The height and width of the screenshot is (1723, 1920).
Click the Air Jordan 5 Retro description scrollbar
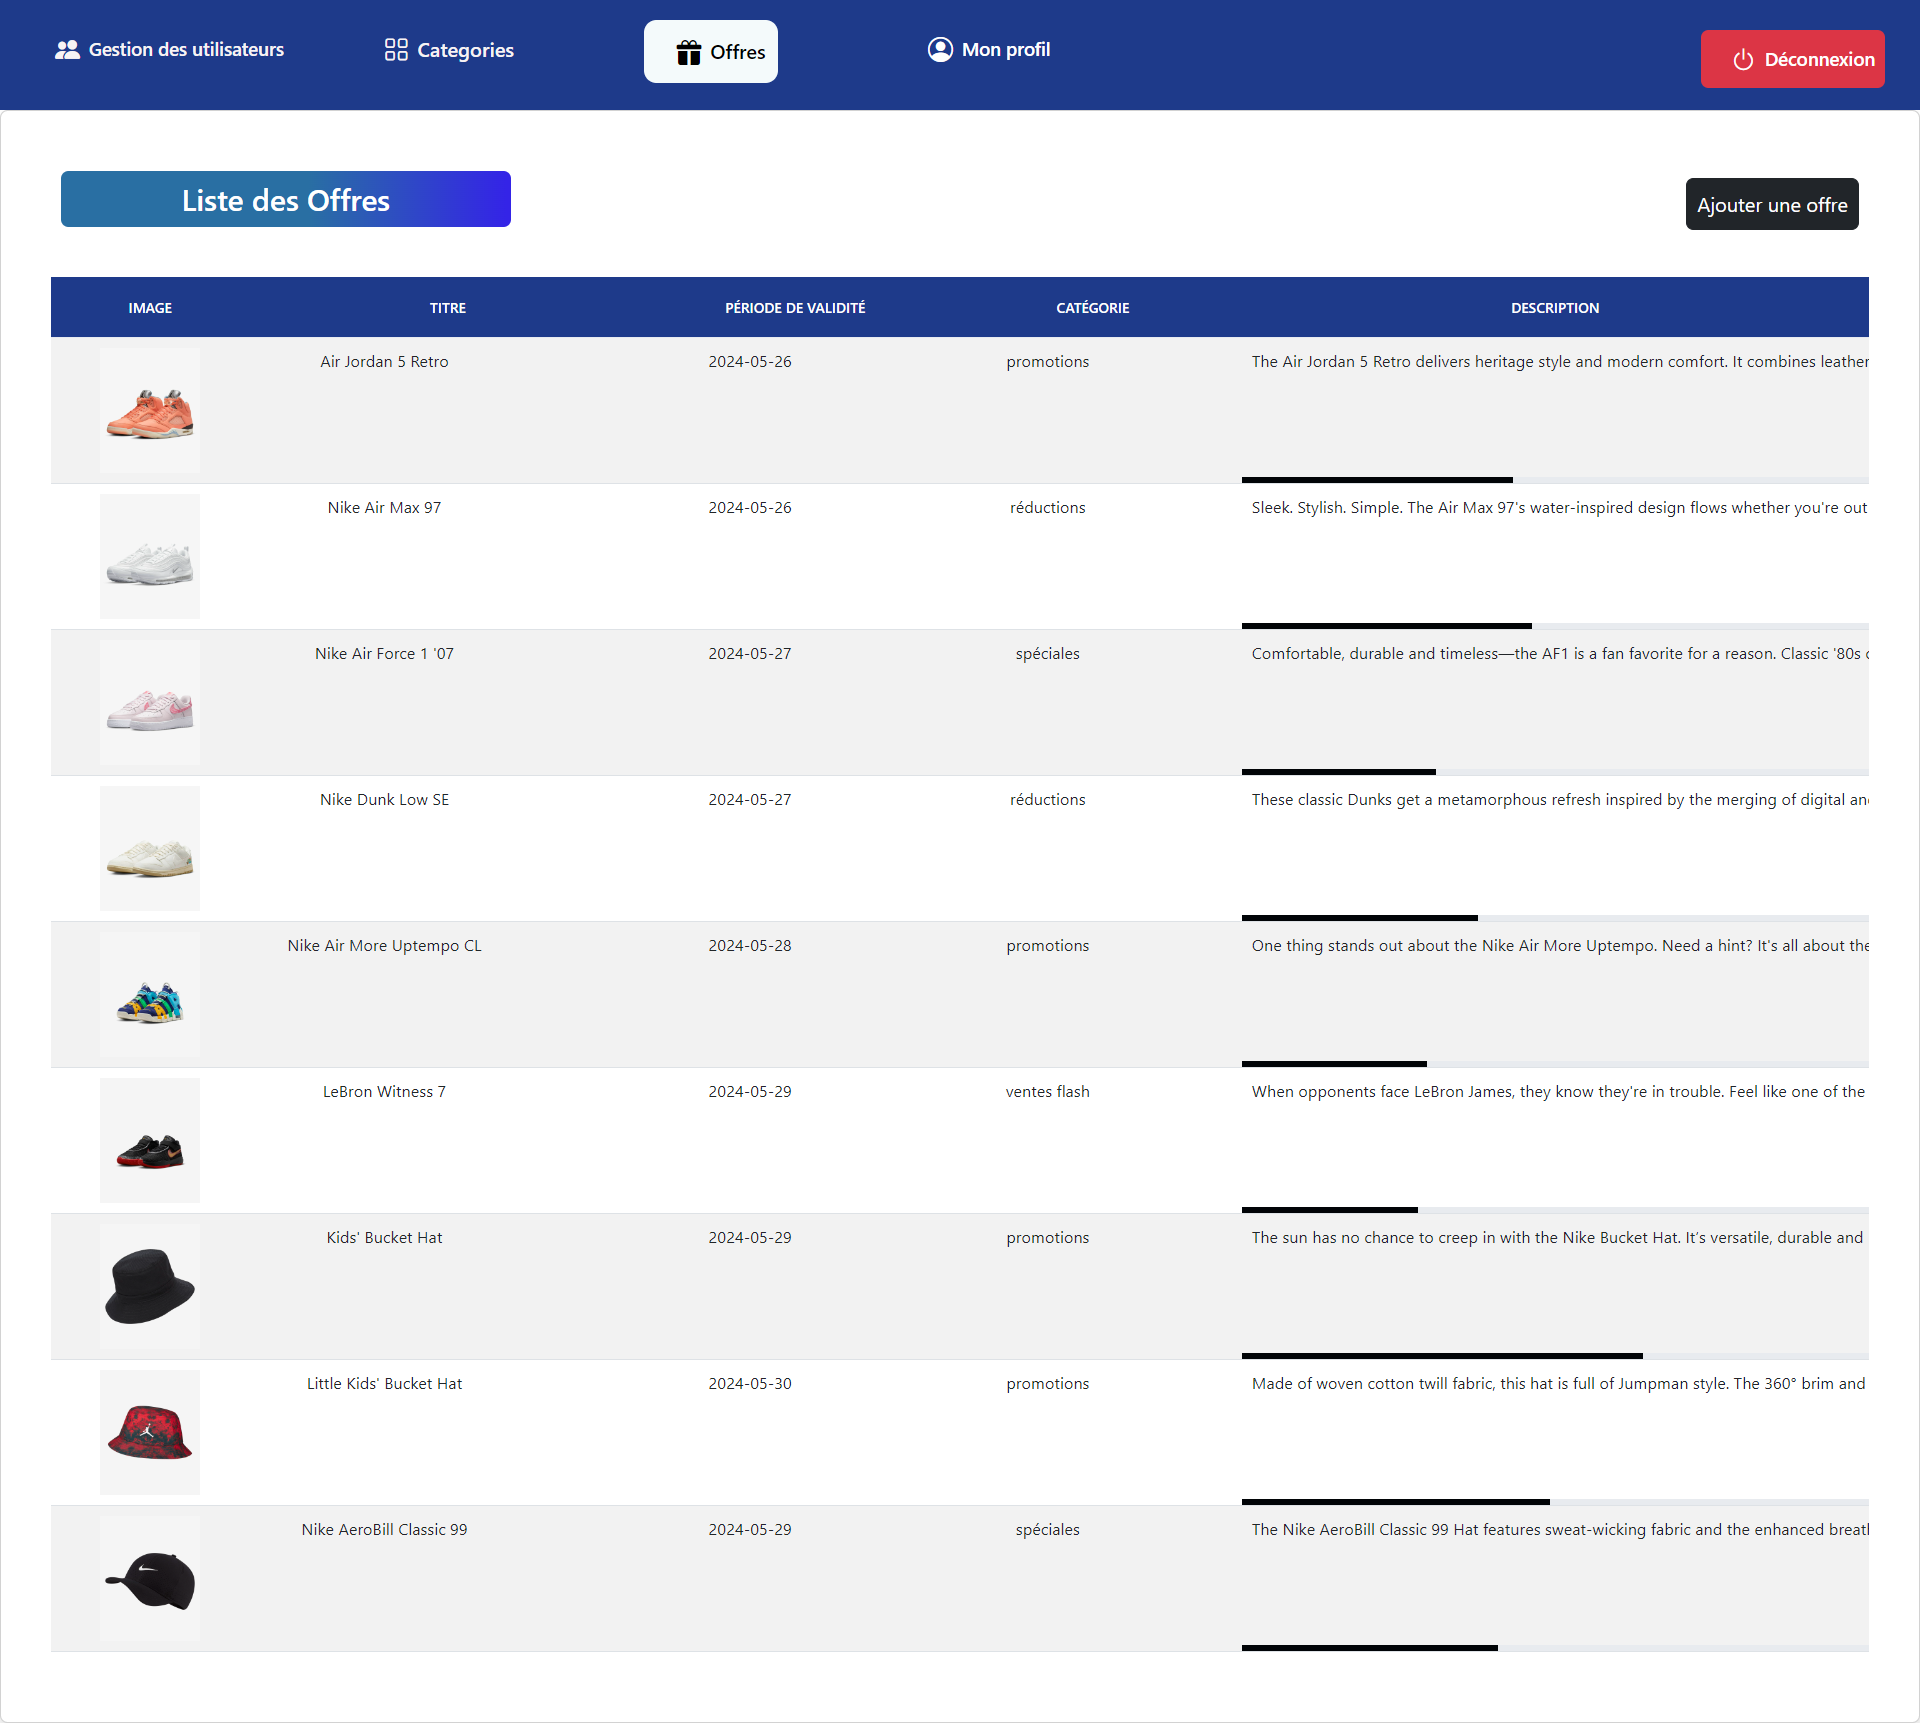(x=1377, y=480)
